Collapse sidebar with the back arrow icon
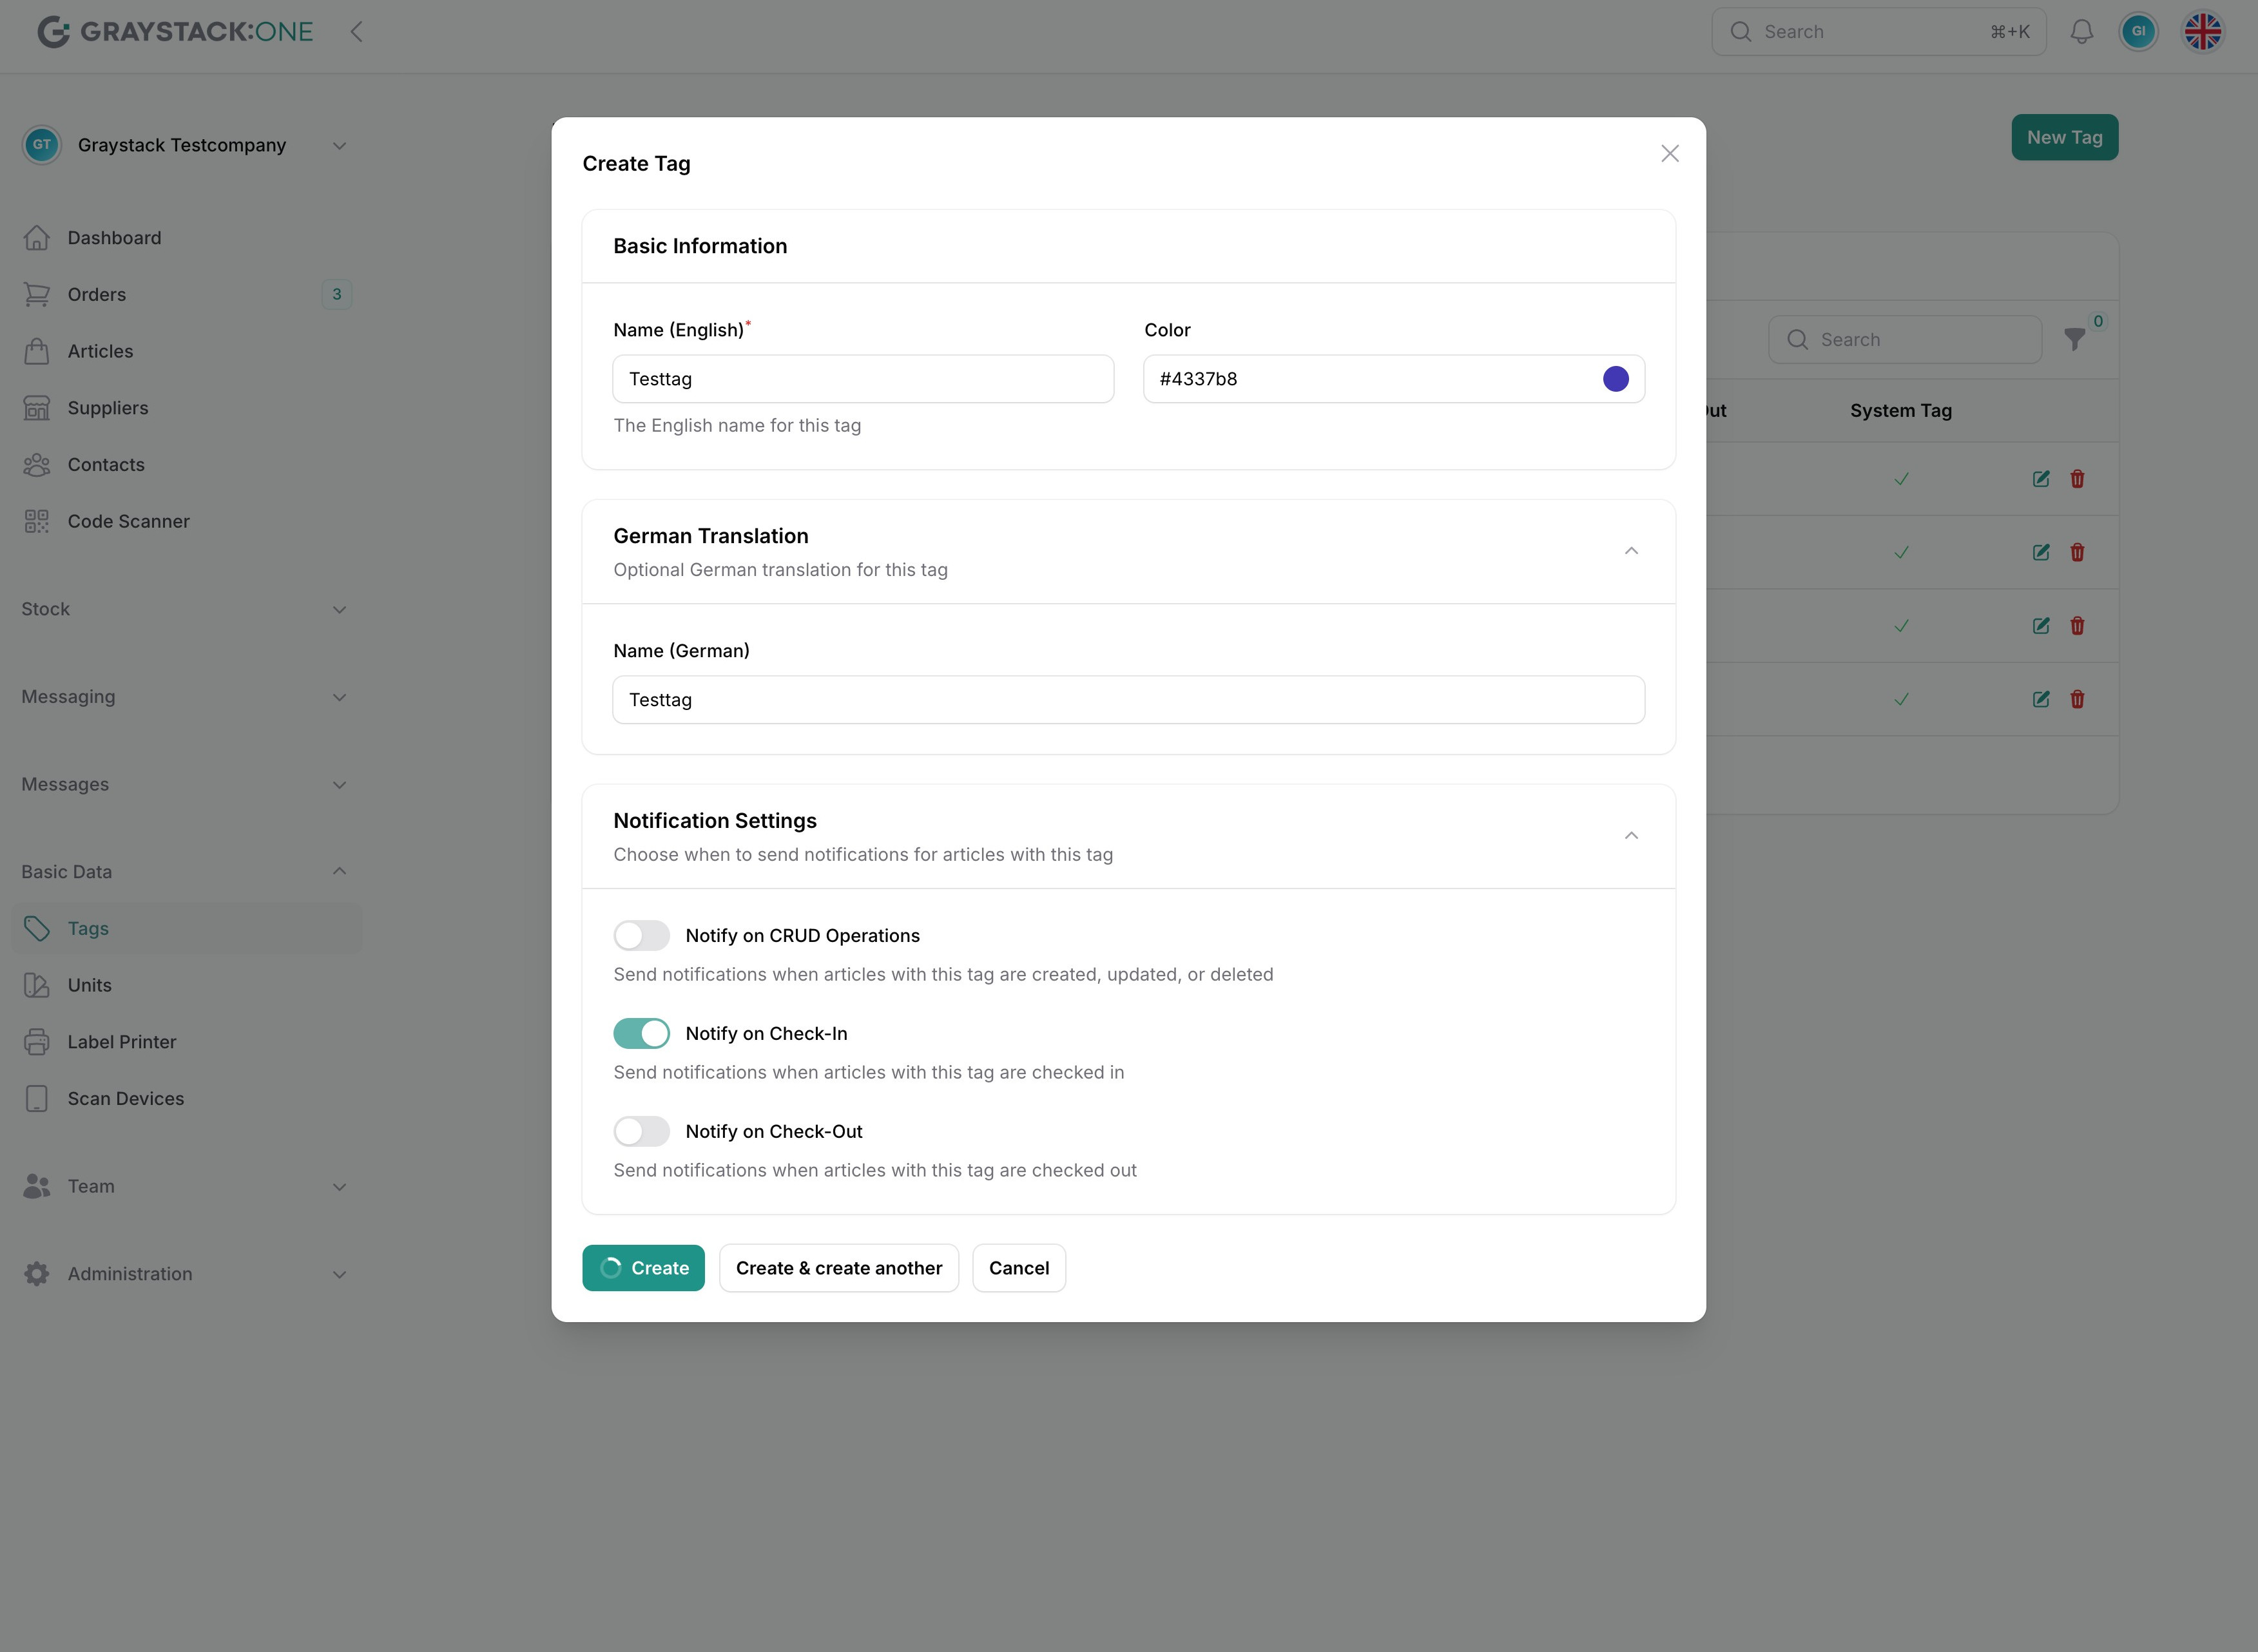The width and height of the screenshot is (2258, 1652). click(357, 32)
